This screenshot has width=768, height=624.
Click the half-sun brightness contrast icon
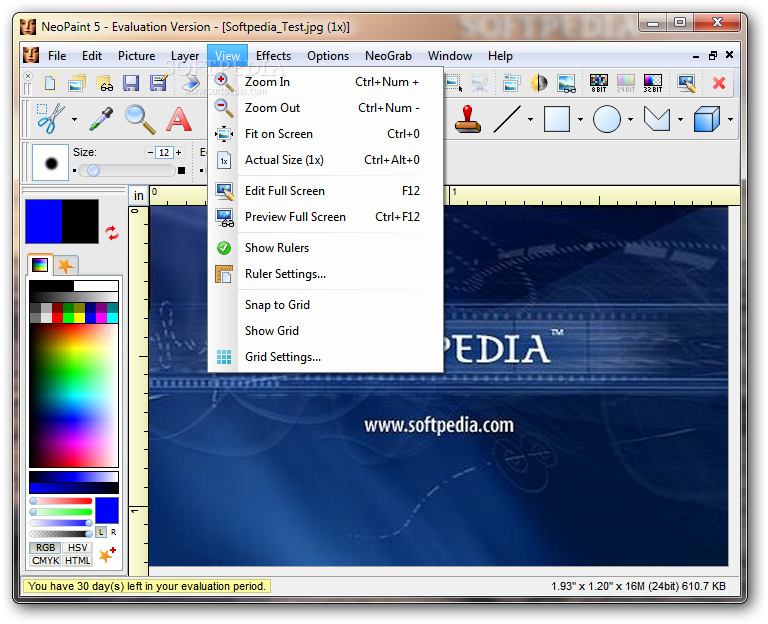pyautogui.click(x=538, y=83)
